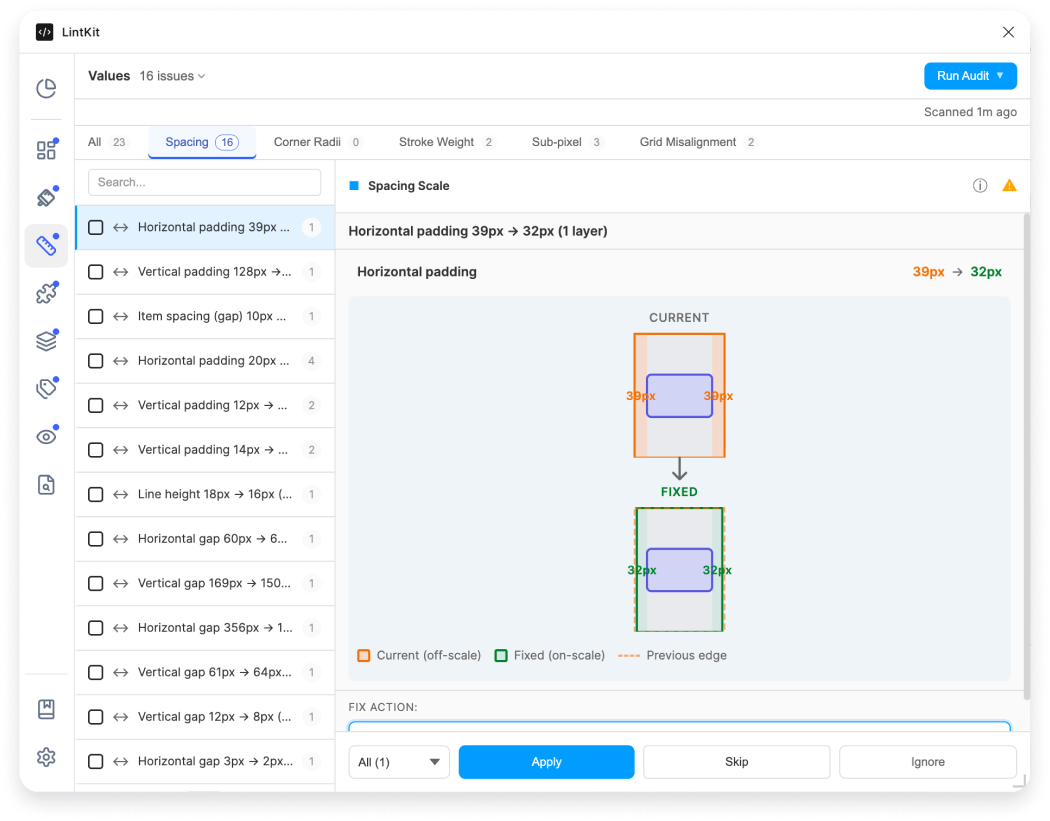1050x821 pixels.
Task: Click the info icon beside Spacing Scale
Action: click(x=980, y=185)
